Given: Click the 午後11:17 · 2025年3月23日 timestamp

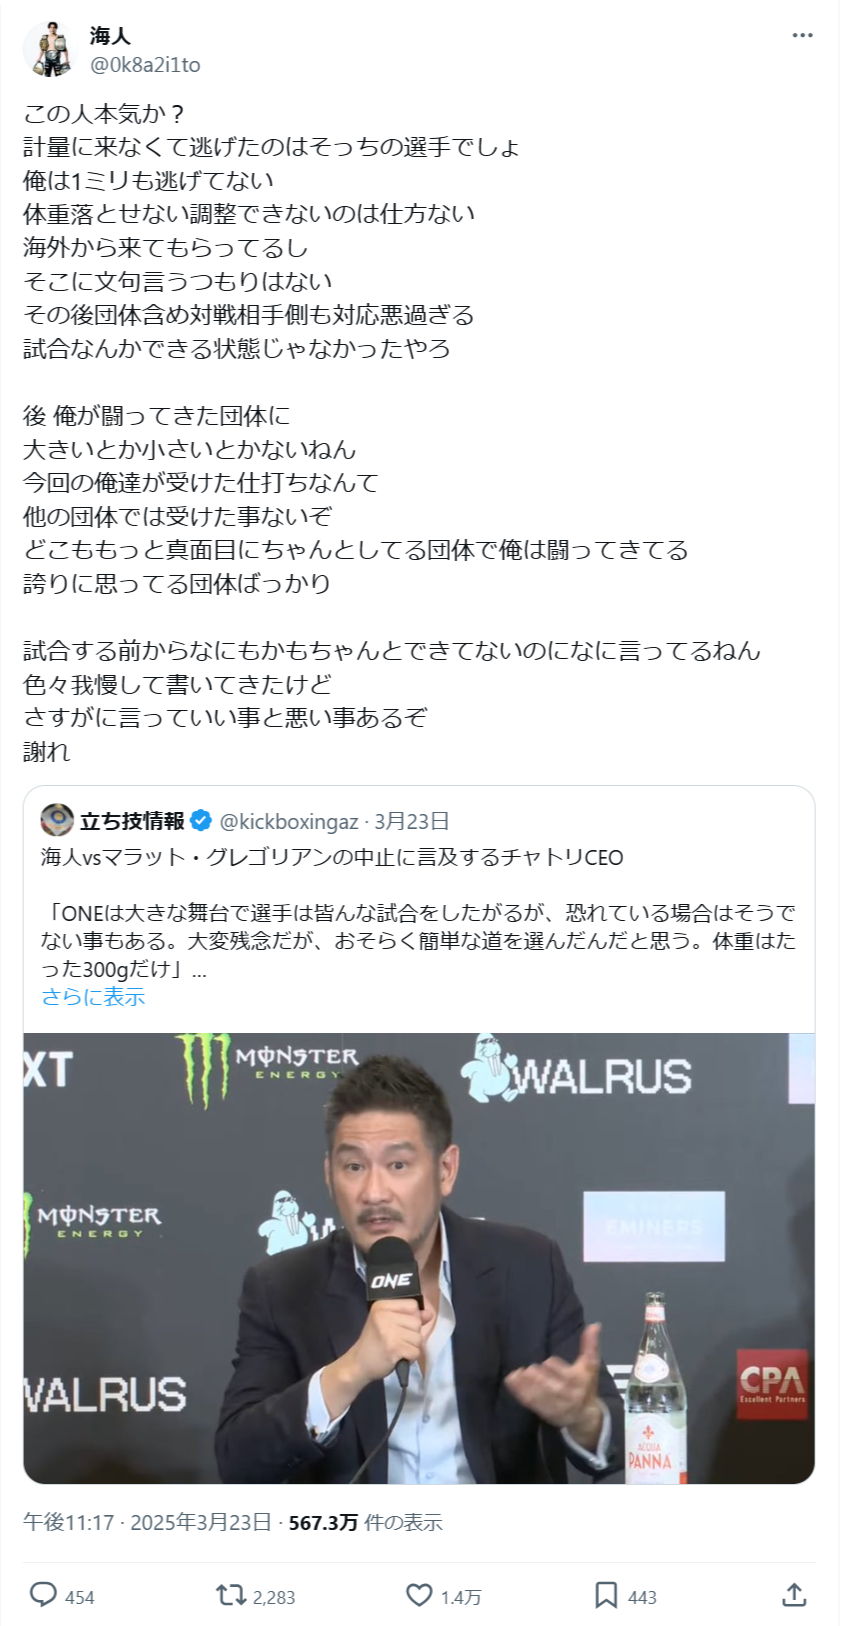Looking at the screenshot, I should [147, 1522].
